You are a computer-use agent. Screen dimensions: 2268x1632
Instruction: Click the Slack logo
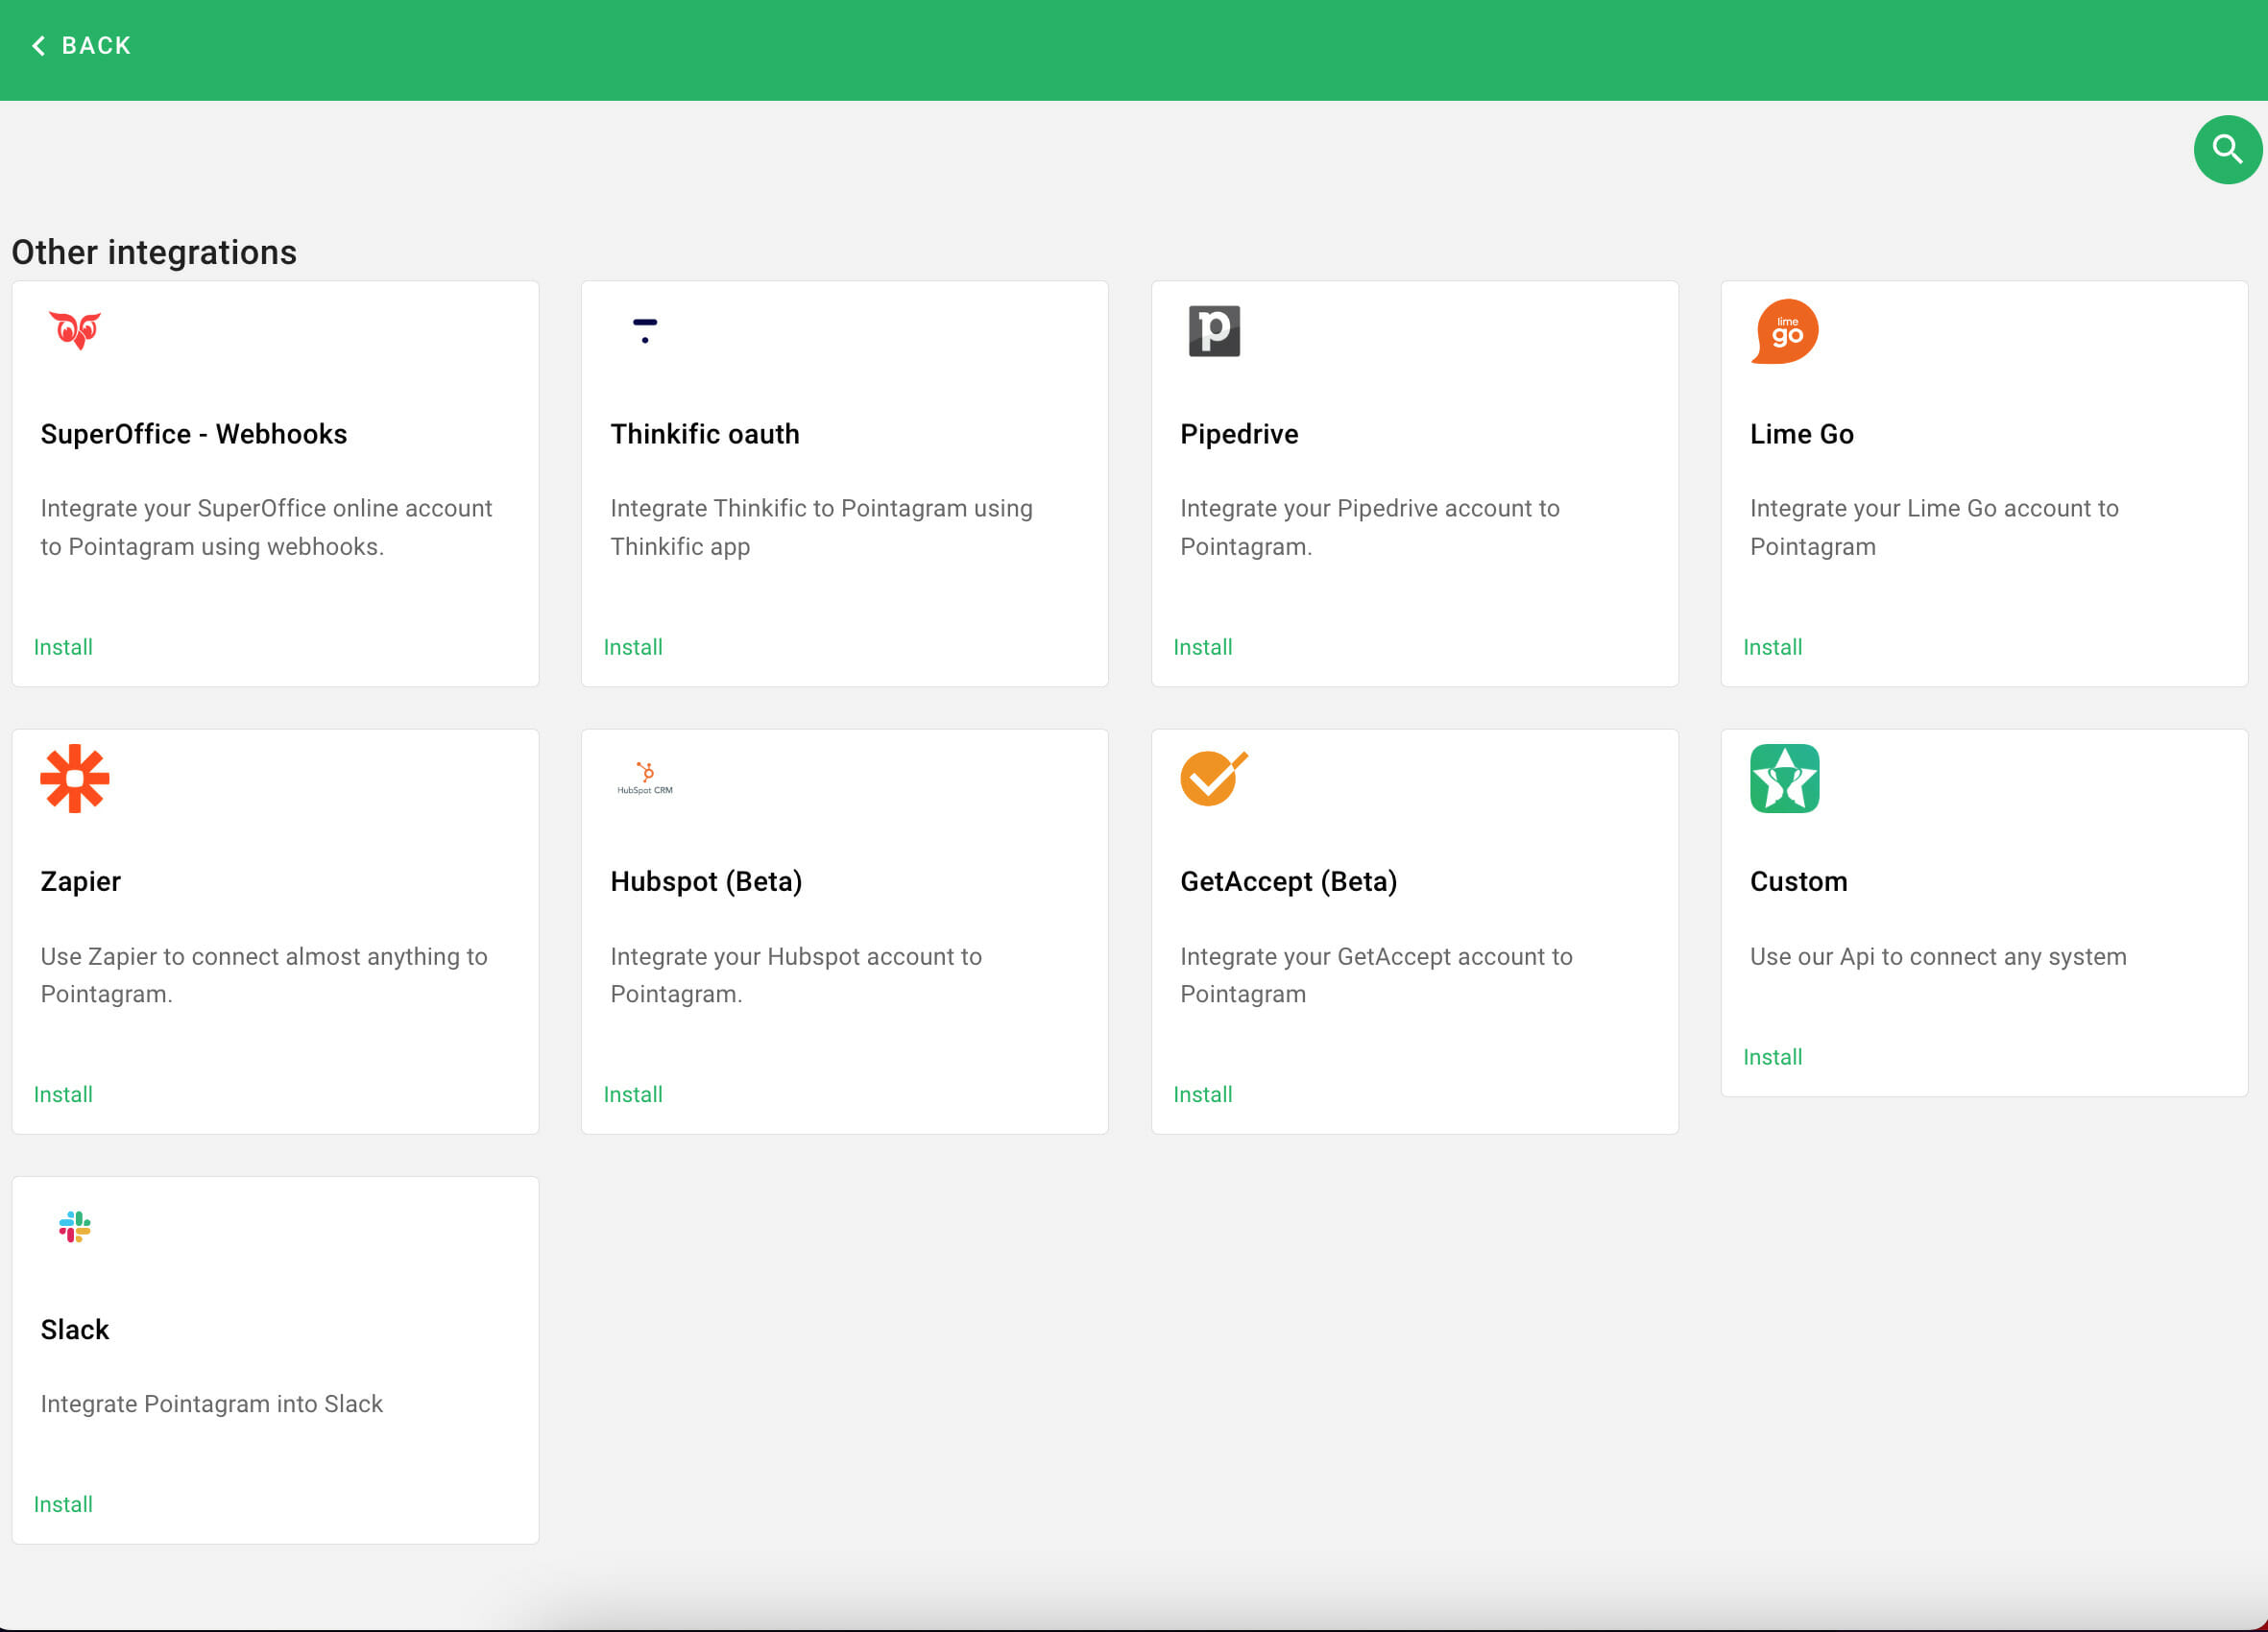(74, 1227)
